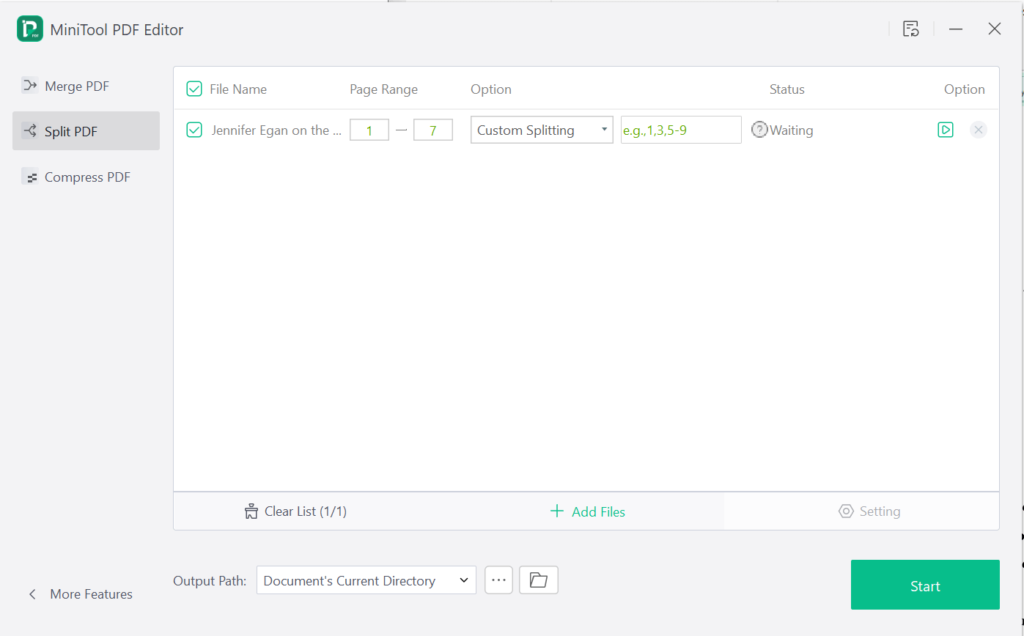
Task: Click the Status column header
Action: point(786,89)
